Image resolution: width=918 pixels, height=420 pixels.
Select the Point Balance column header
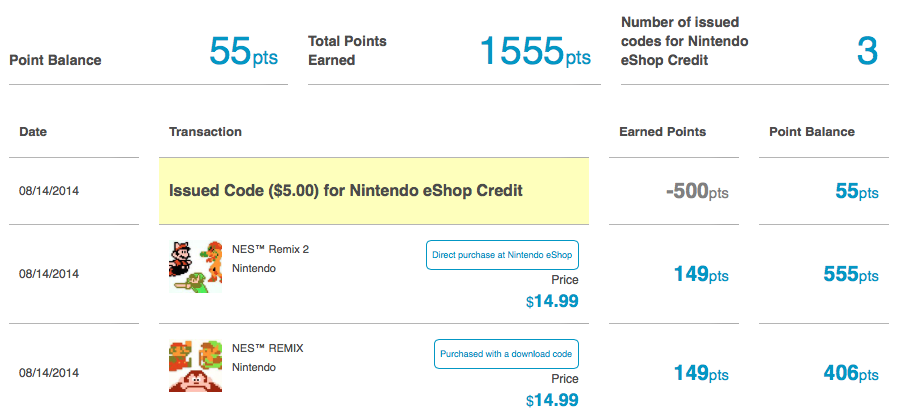coord(811,132)
